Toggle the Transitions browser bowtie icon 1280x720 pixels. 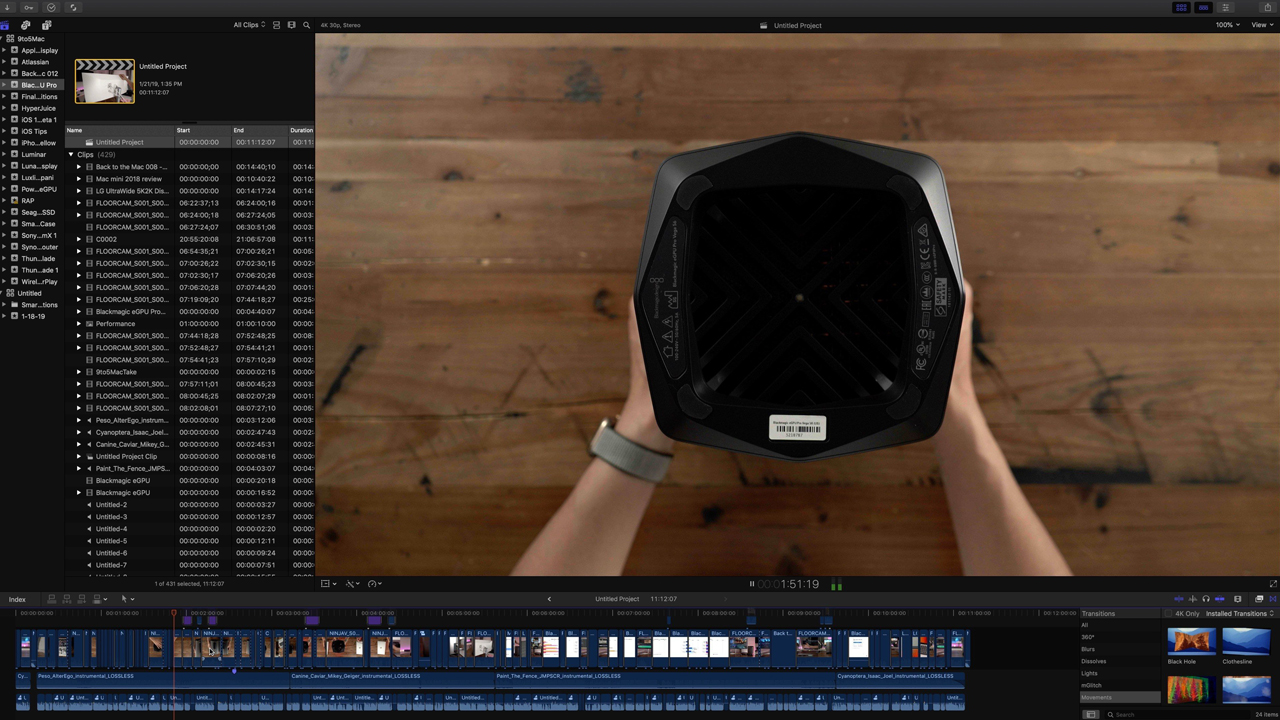1273,599
